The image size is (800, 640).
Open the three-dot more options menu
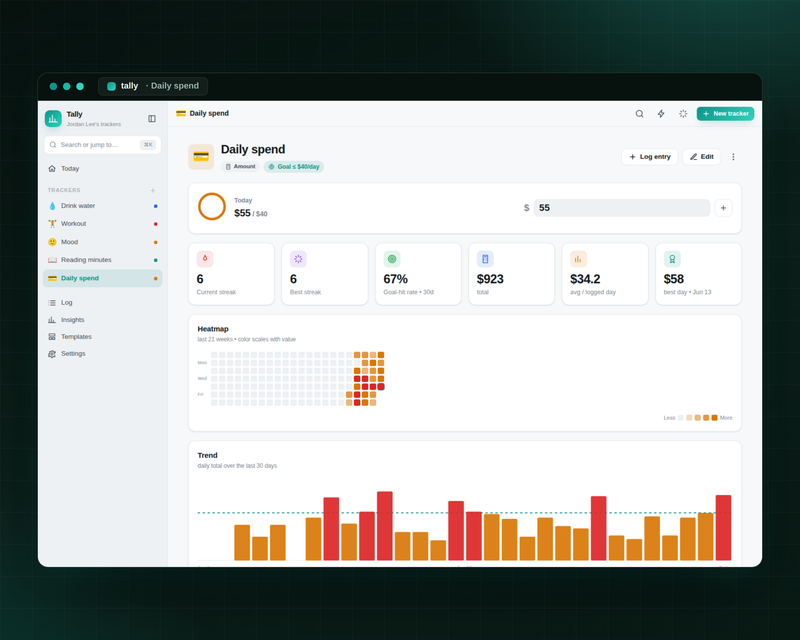pyautogui.click(x=733, y=157)
